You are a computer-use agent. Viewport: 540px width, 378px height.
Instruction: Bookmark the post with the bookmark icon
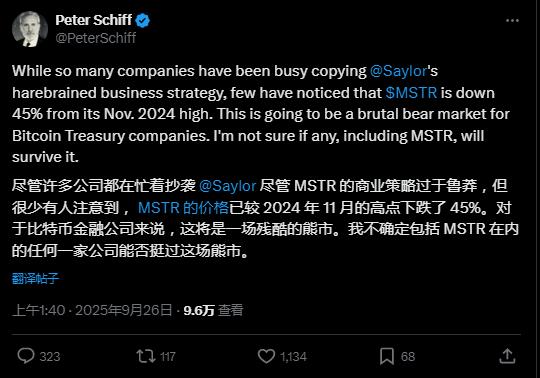coord(387,356)
